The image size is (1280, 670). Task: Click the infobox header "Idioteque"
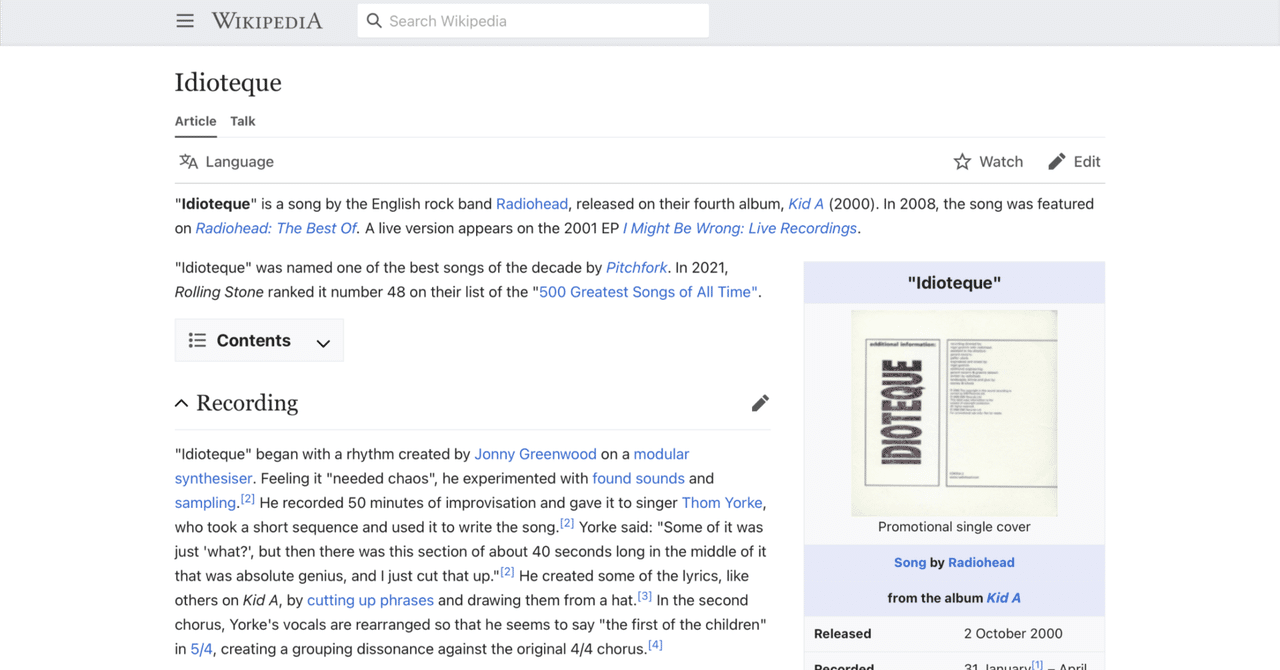click(x=954, y=283)
